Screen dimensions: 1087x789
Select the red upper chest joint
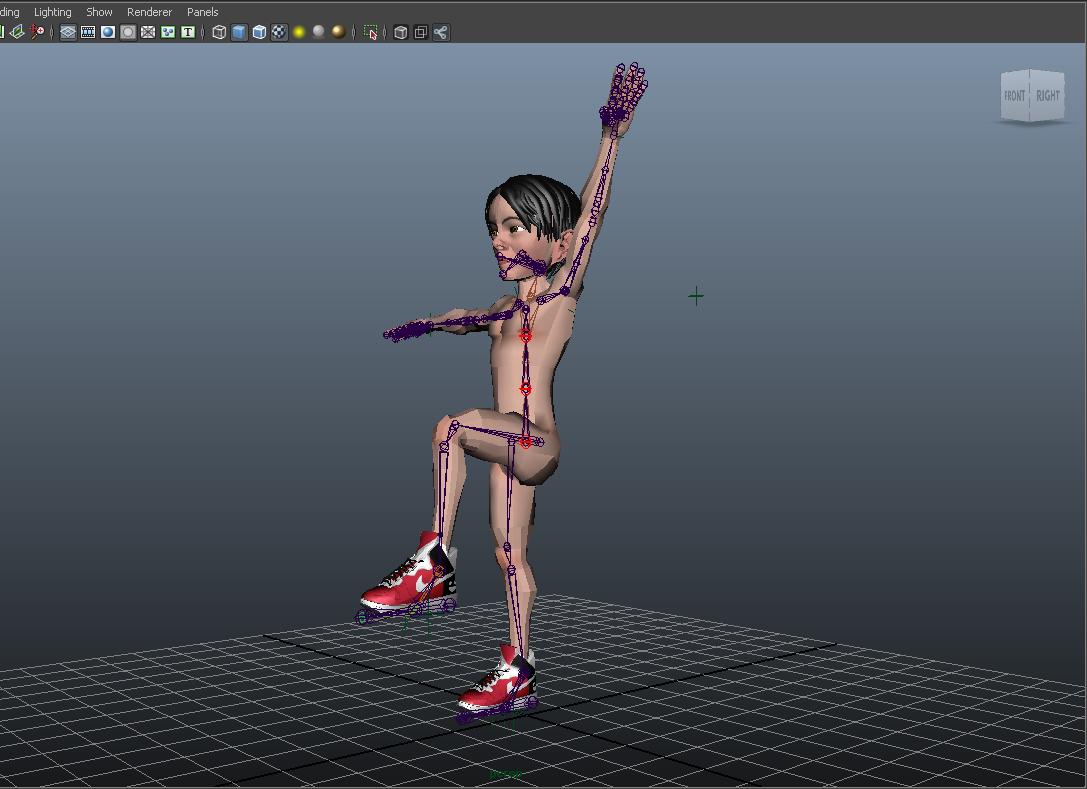(525, 336)
